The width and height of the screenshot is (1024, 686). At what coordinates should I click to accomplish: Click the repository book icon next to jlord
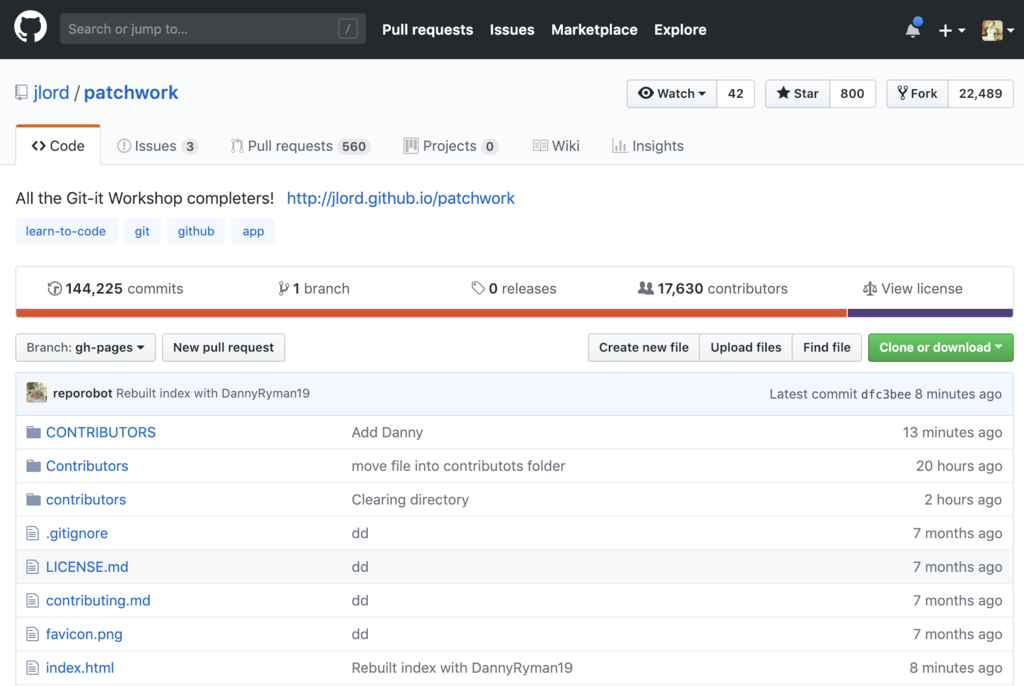22,93
